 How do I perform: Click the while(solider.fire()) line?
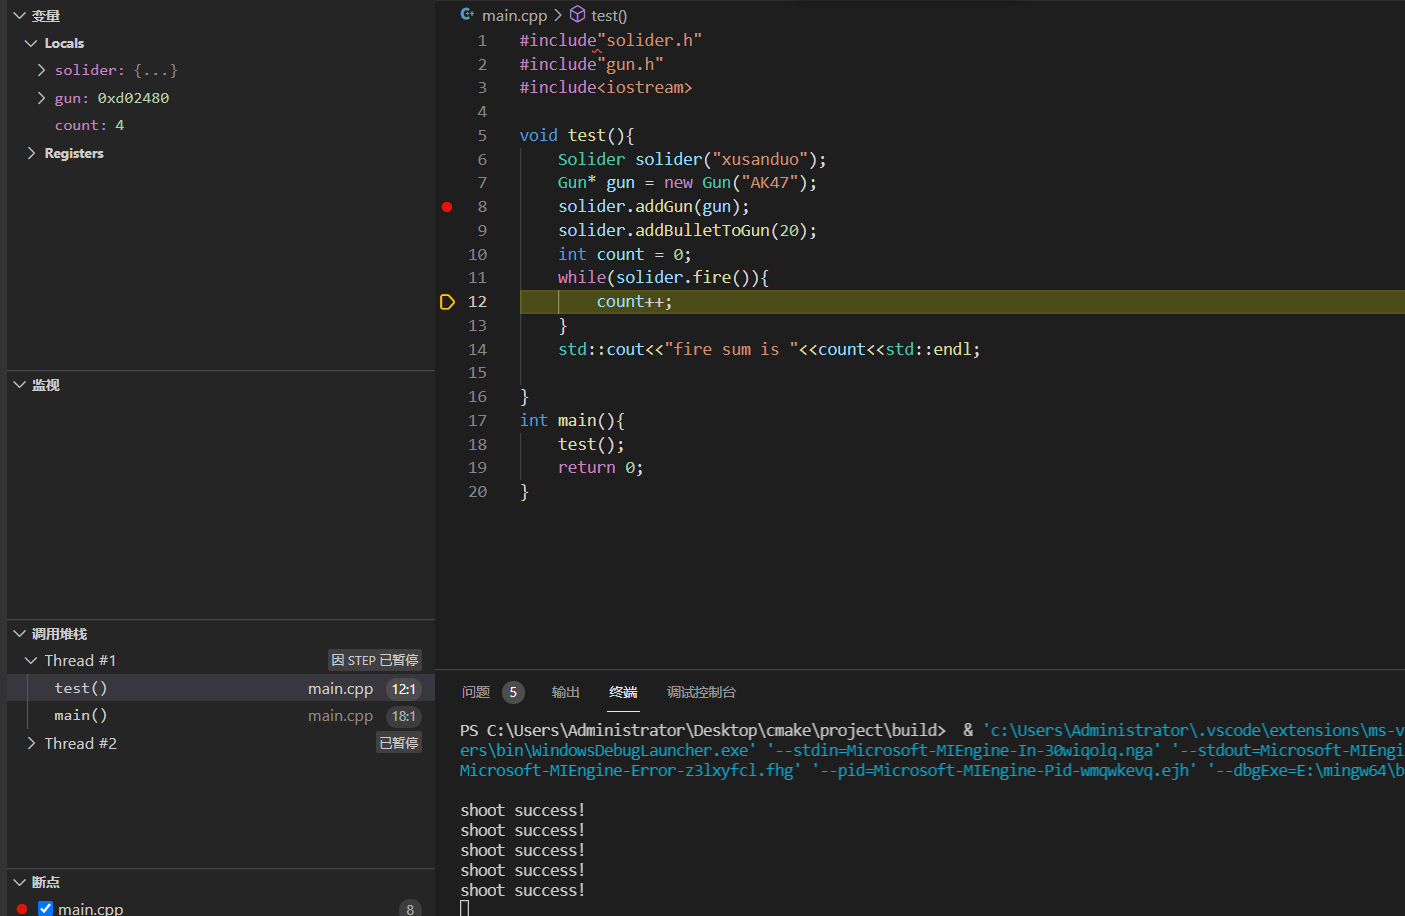point(663,278)
